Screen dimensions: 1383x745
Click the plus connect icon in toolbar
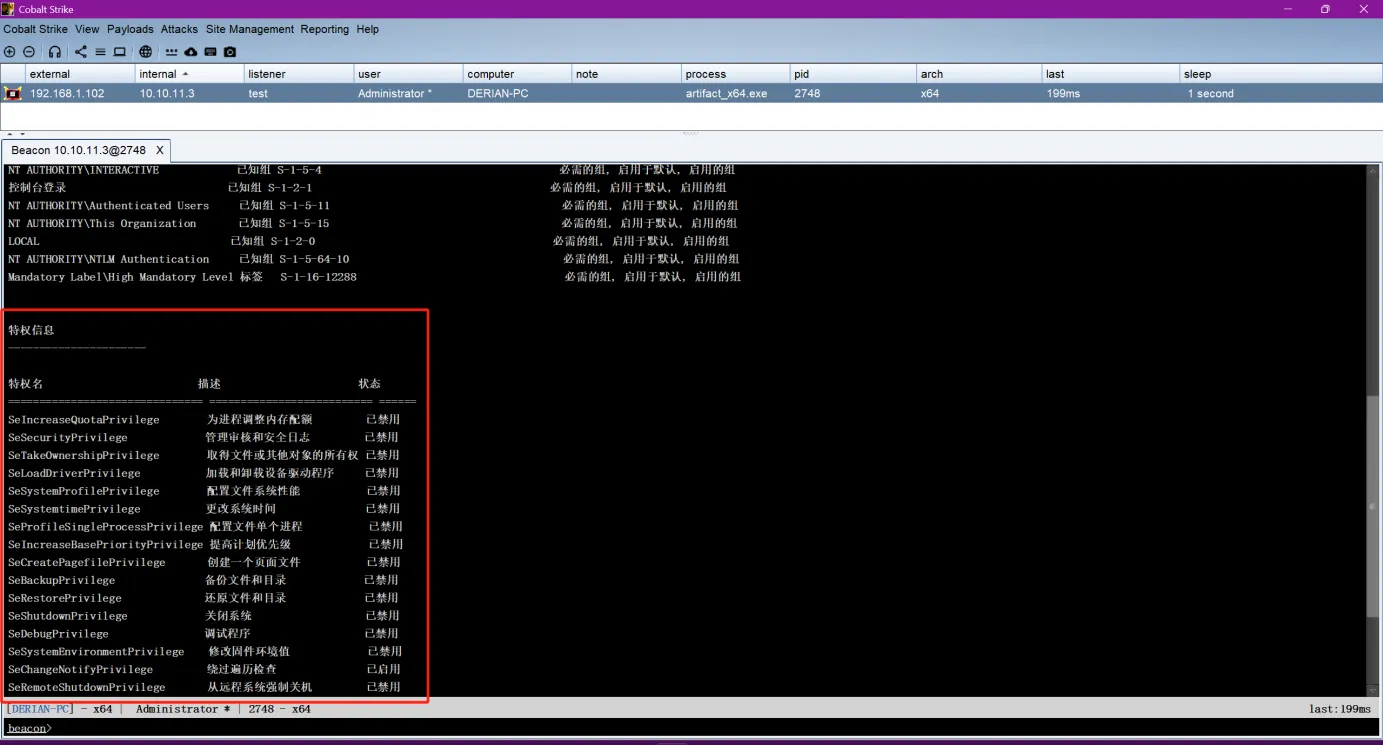click(x=10, y=52)
